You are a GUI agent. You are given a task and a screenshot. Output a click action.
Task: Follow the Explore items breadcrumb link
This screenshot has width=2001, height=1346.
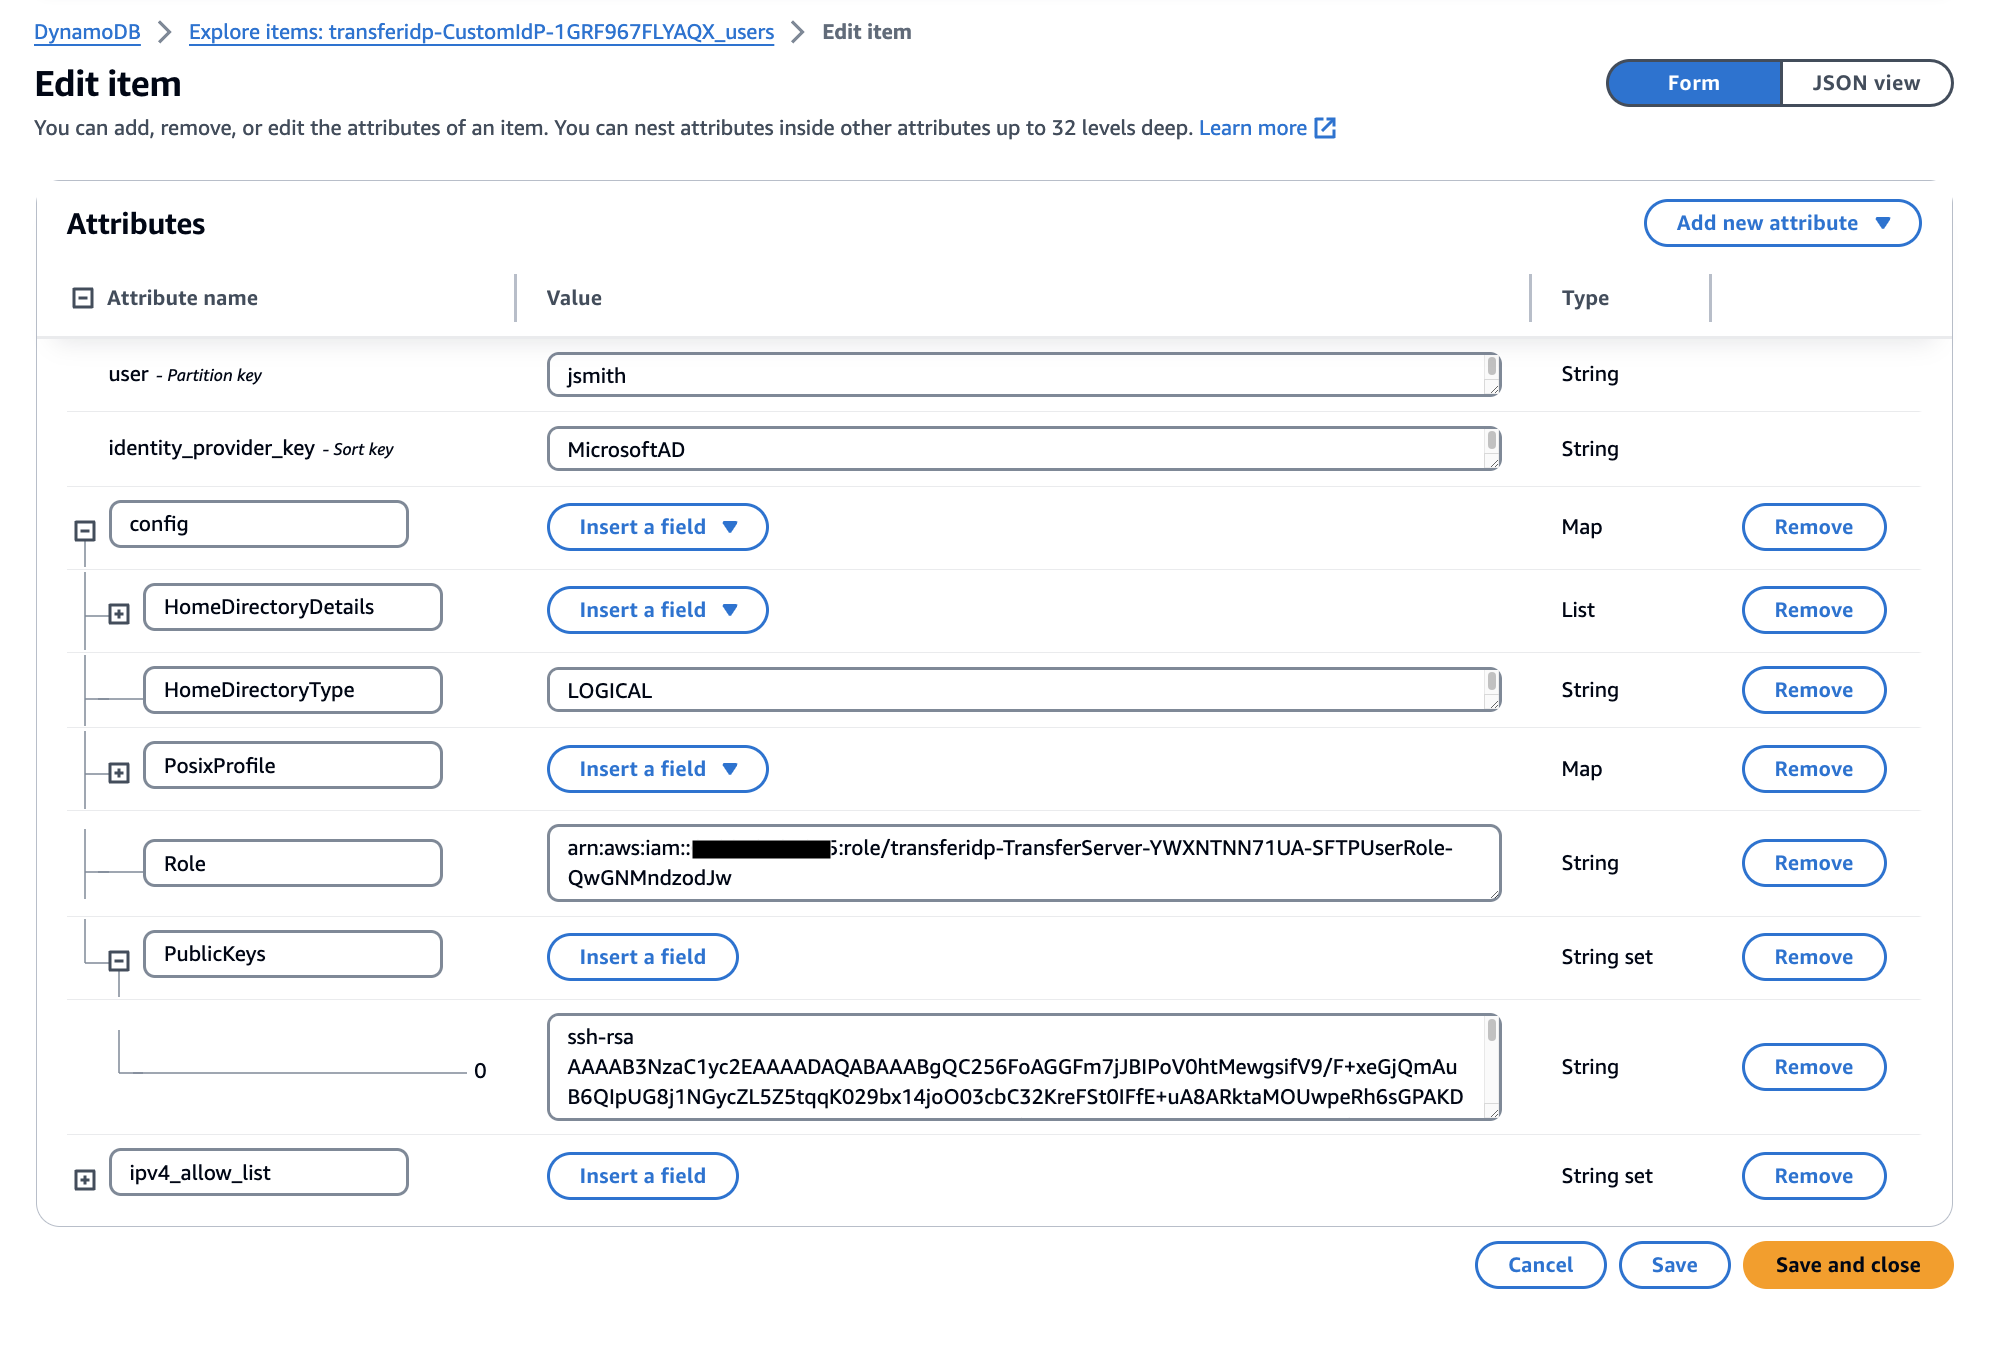coord(481,31)
